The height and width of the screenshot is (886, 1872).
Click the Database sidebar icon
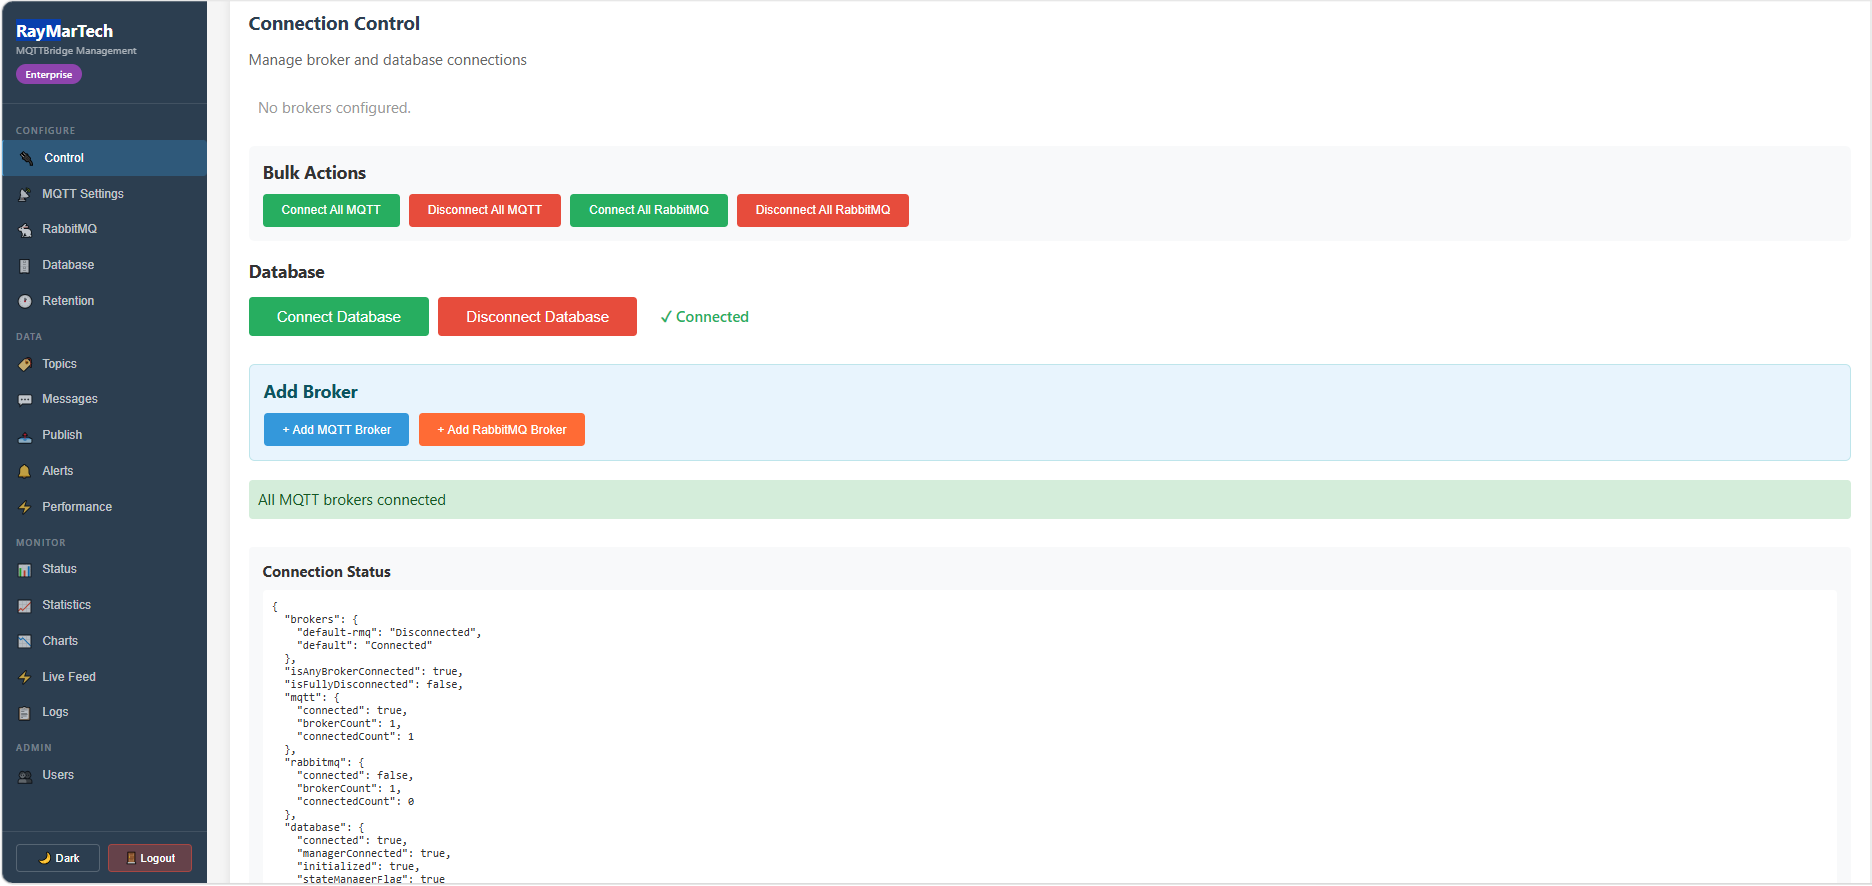click(25, 265)
